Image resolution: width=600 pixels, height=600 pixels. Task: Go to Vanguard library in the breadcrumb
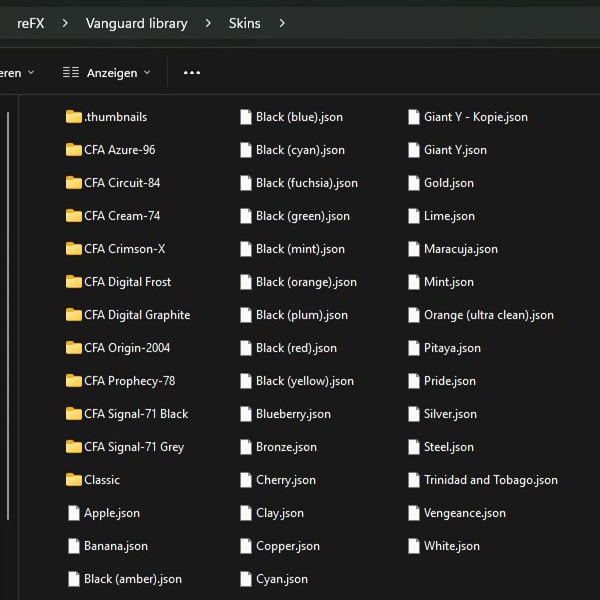coord(137,23)
